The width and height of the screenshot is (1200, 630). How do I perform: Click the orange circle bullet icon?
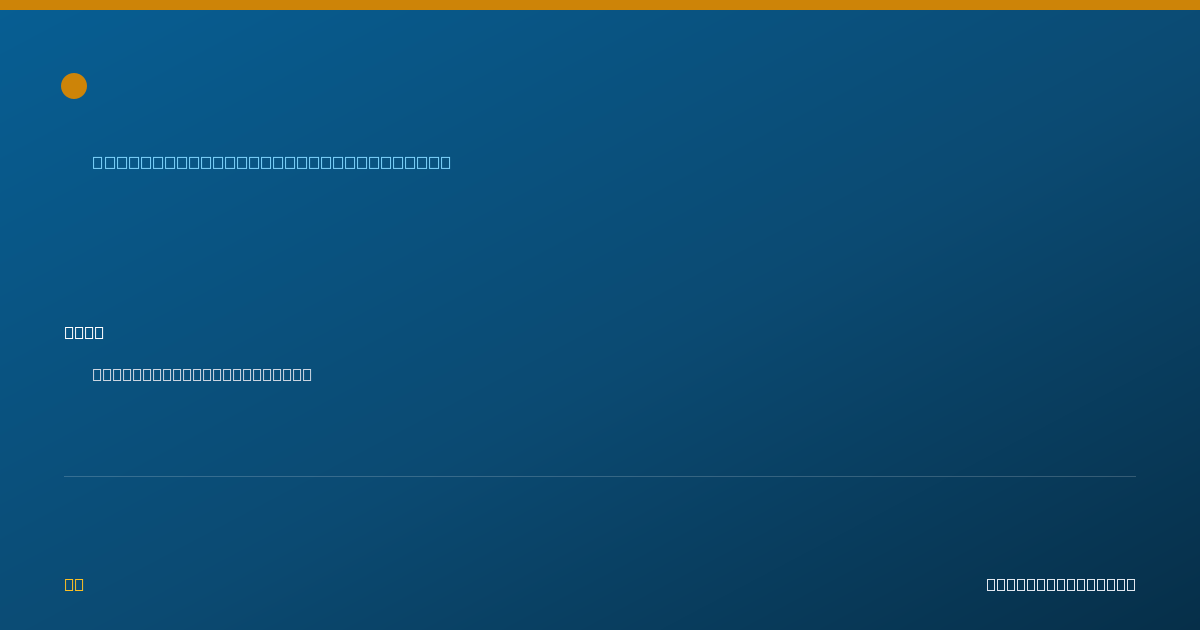(74, 86)
